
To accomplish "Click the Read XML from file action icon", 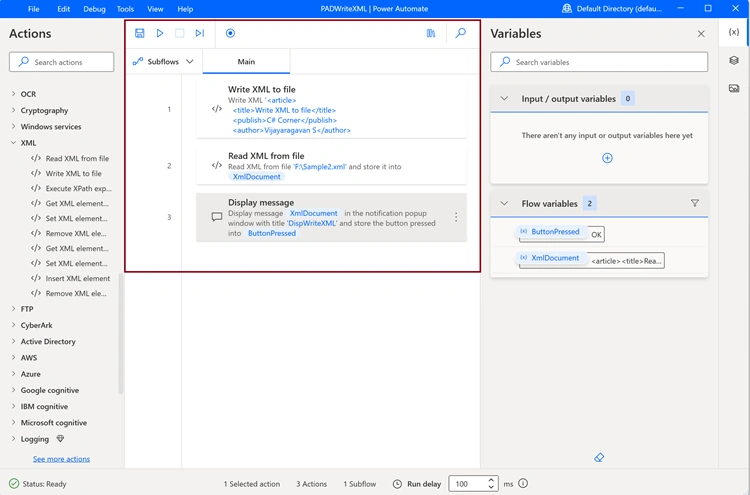I will pos(217,165).
